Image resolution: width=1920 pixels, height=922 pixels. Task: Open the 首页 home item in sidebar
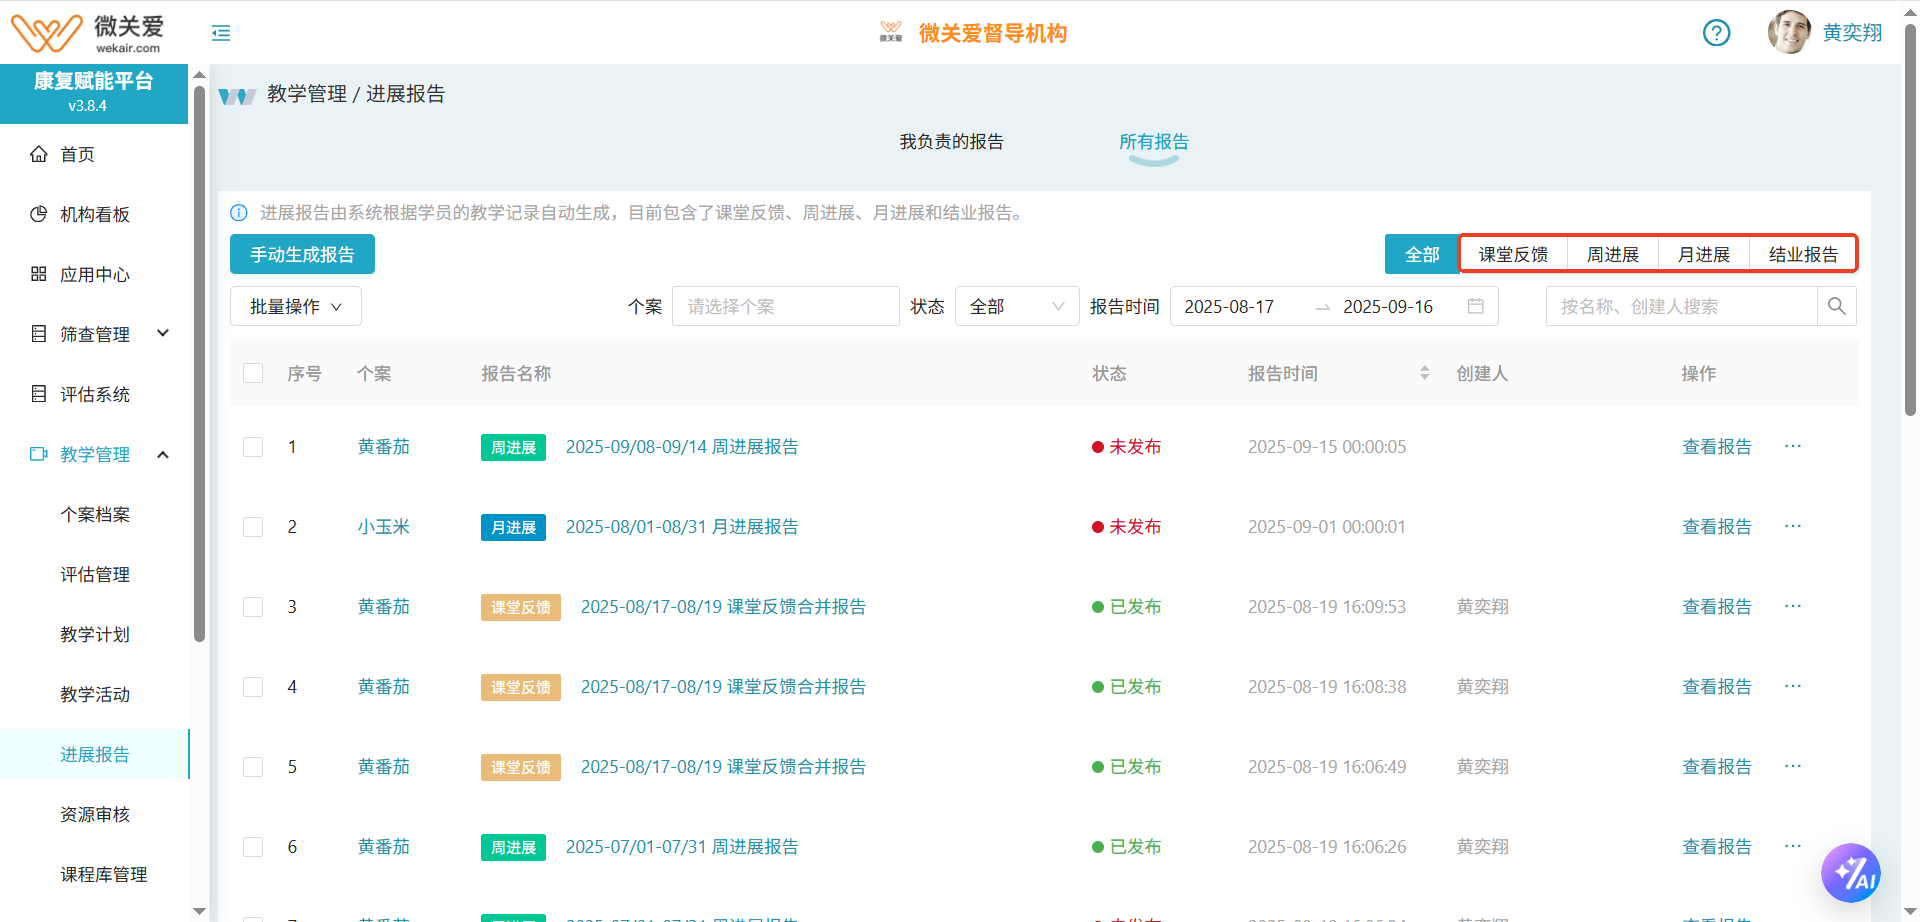coord(77,154)
